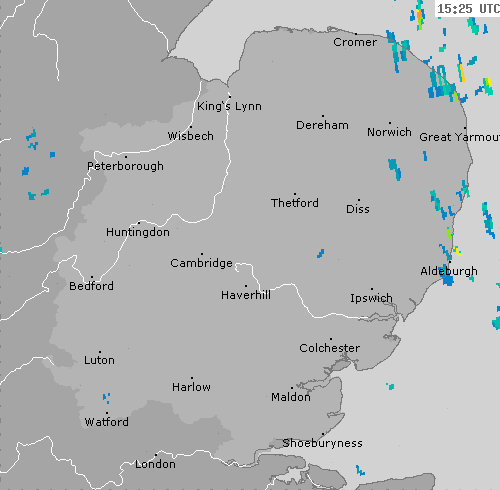This screenshot has width=500, height=490.
Task: Select Thetford on the map
Action: point(295,203)
